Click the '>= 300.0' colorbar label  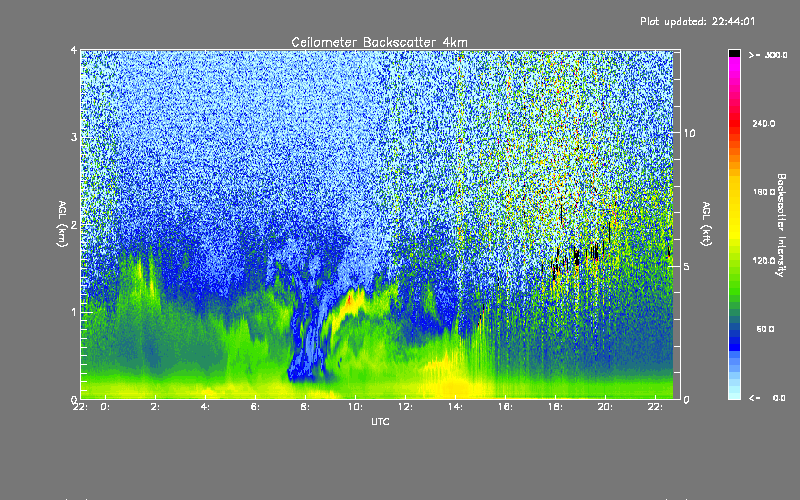pyautogui.click(x=768, y=55)
